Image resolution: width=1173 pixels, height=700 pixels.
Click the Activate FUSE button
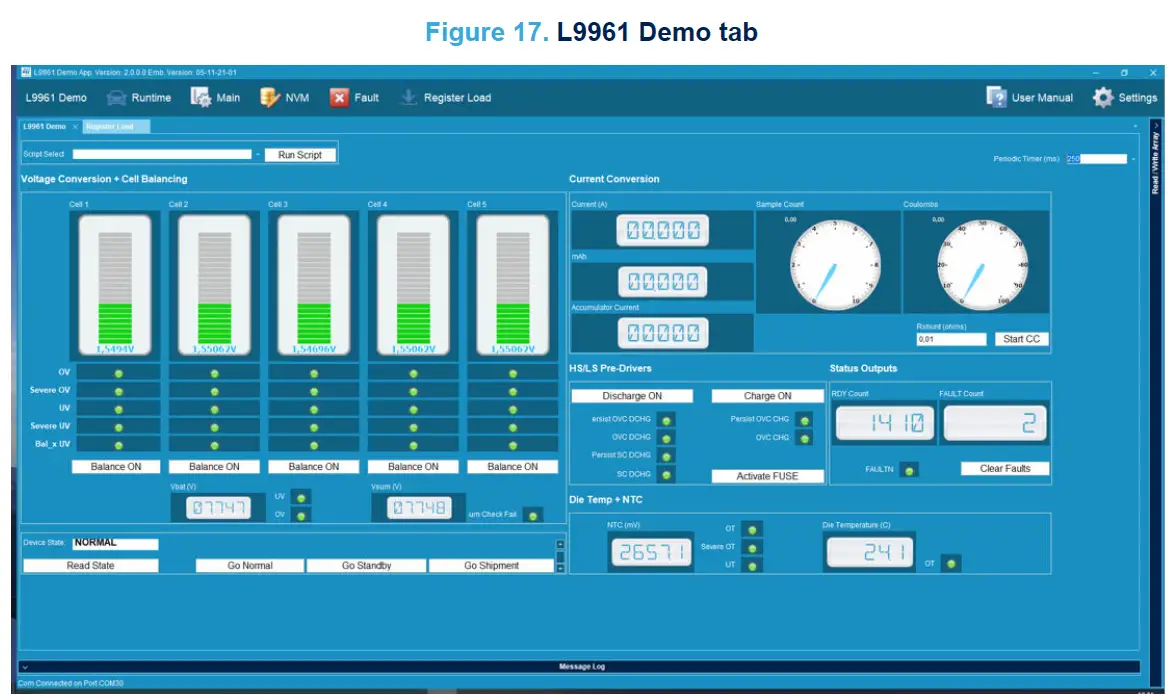coord(768,476)
